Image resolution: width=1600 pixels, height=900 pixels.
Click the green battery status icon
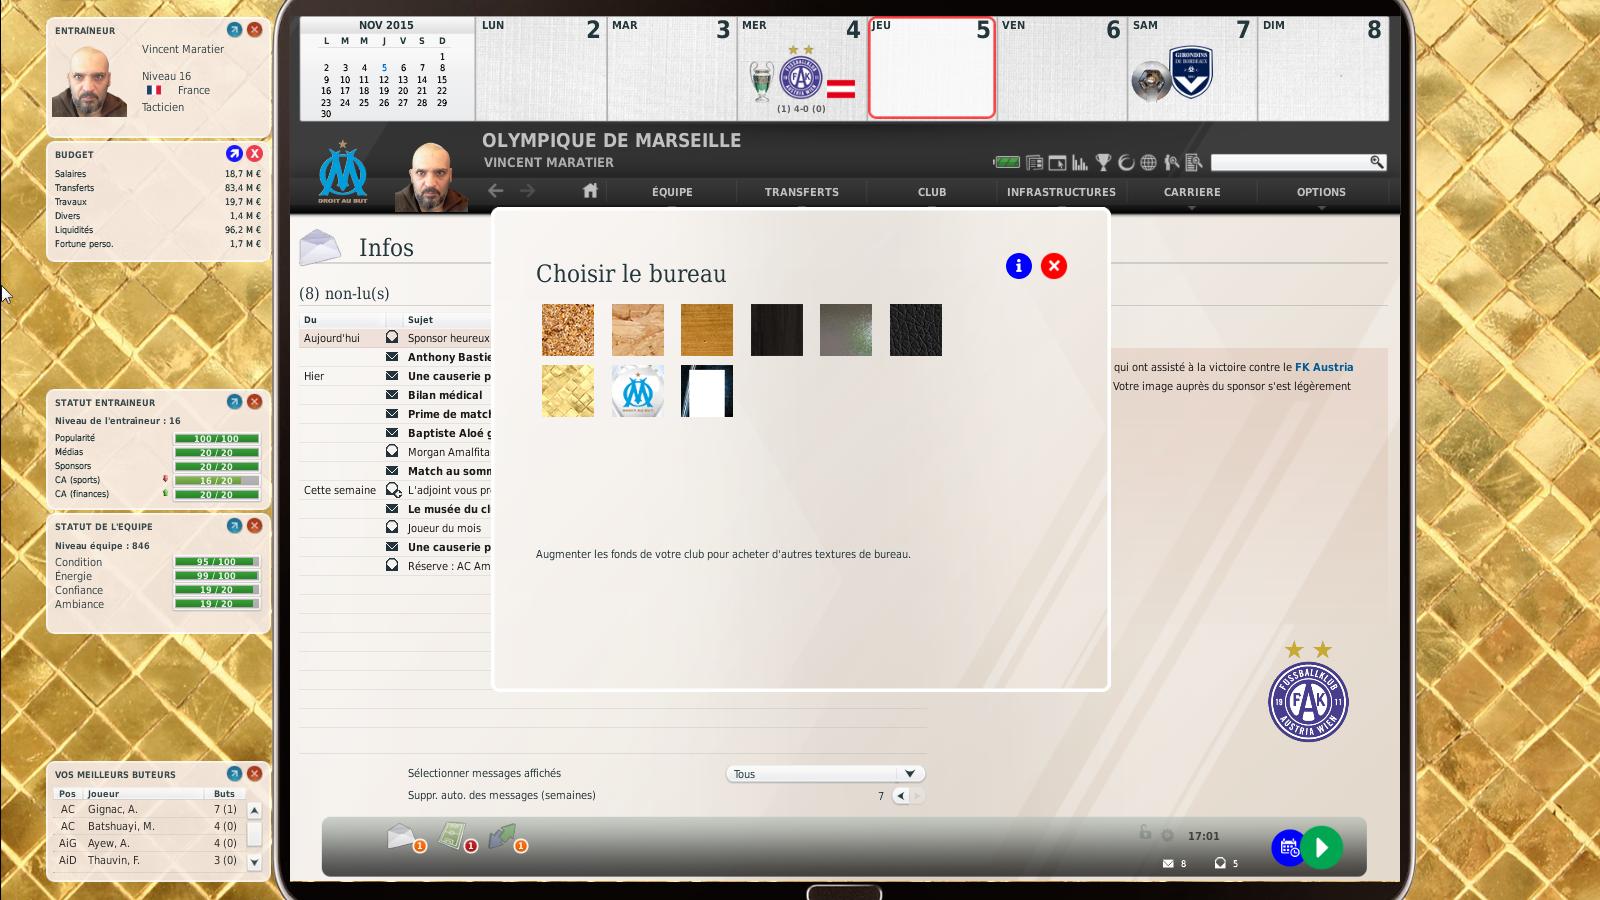(1006, 162)
